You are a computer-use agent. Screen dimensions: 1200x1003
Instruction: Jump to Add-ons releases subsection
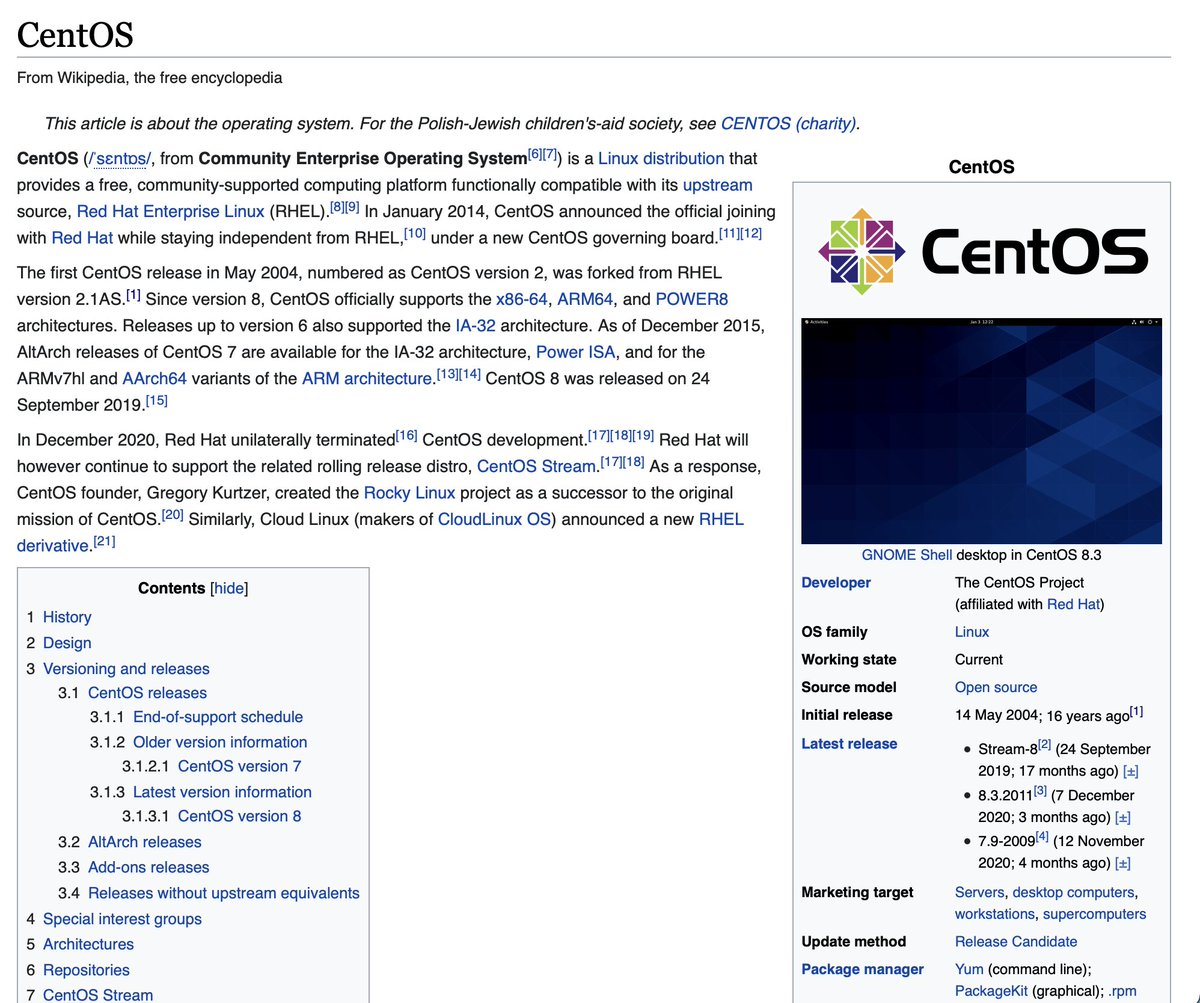point(149,867)
